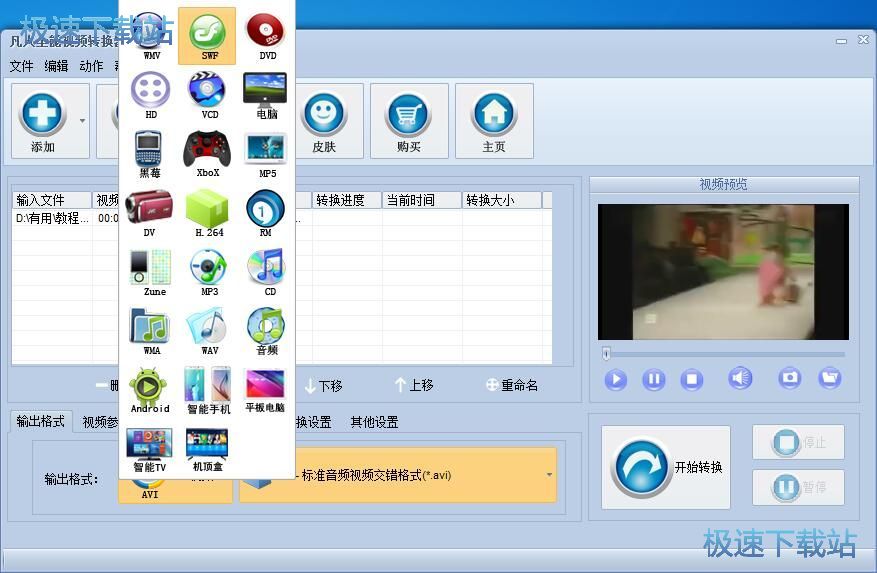The width and height of the screenshot is (877, 573).
Task: Take a snapshot with the camera icon
Action: coord(790,378)
